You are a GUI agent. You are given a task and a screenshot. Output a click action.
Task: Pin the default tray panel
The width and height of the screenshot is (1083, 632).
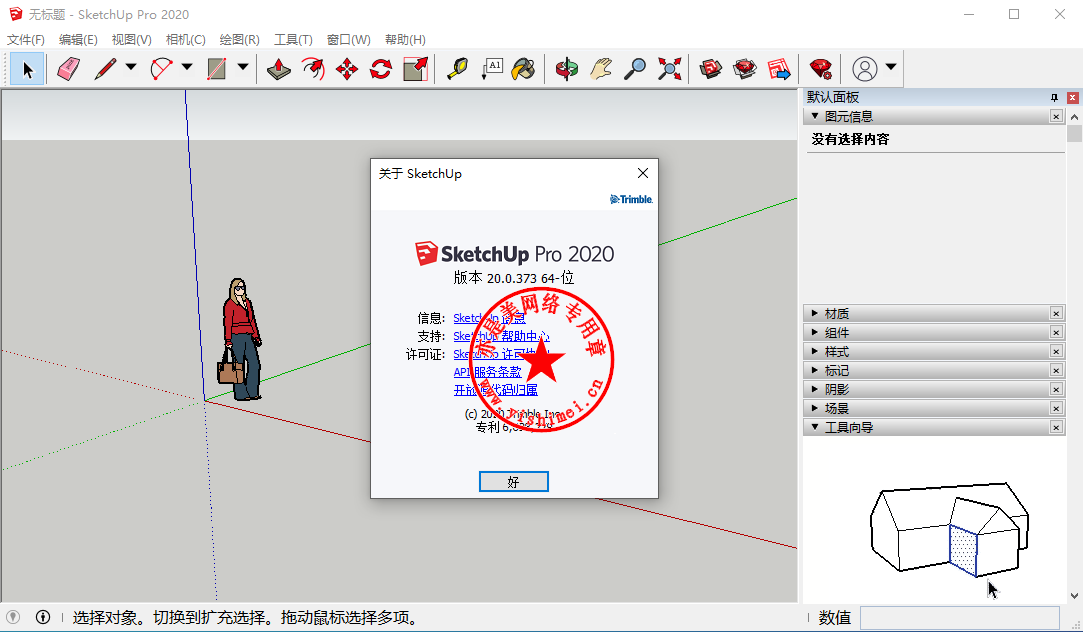coord(1054,98)
